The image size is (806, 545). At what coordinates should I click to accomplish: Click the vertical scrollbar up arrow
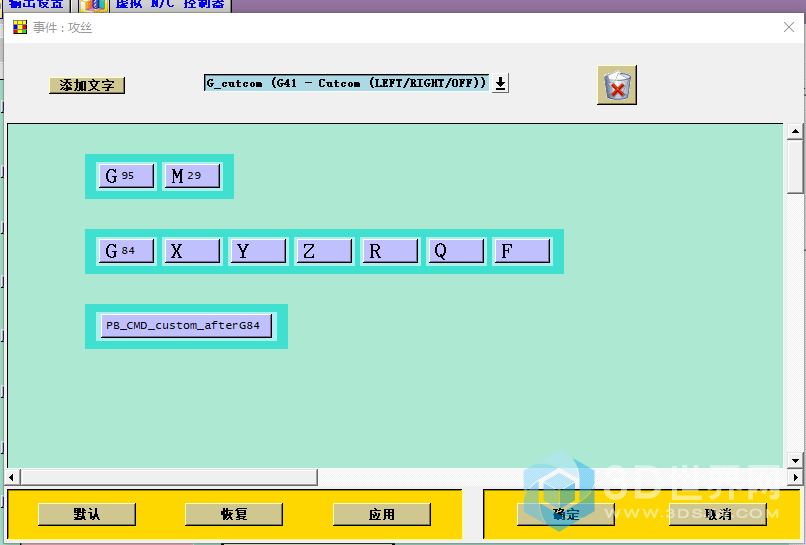pos(795,131)
